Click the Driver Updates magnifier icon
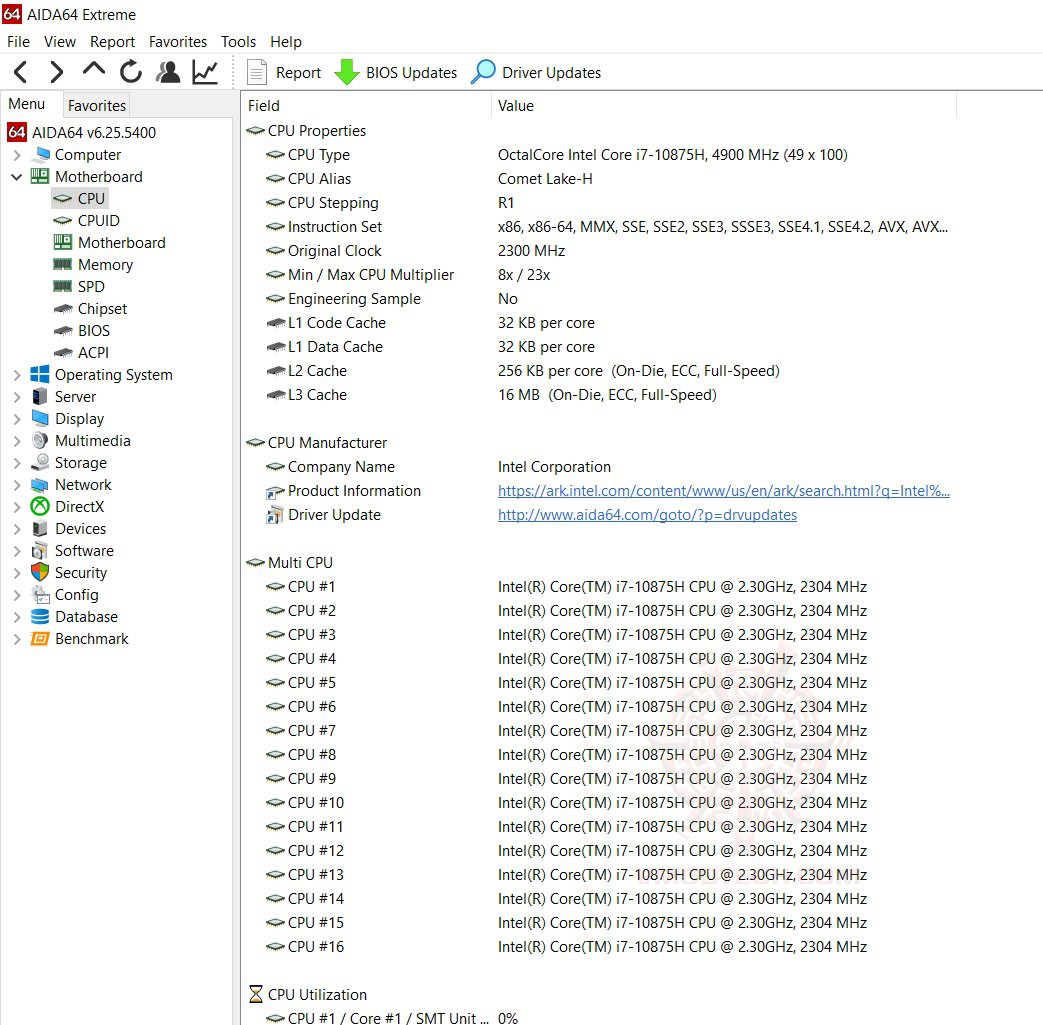The width and height of the screenshot is (1043, 1025). pyautogui.click(x=483, y=72)
